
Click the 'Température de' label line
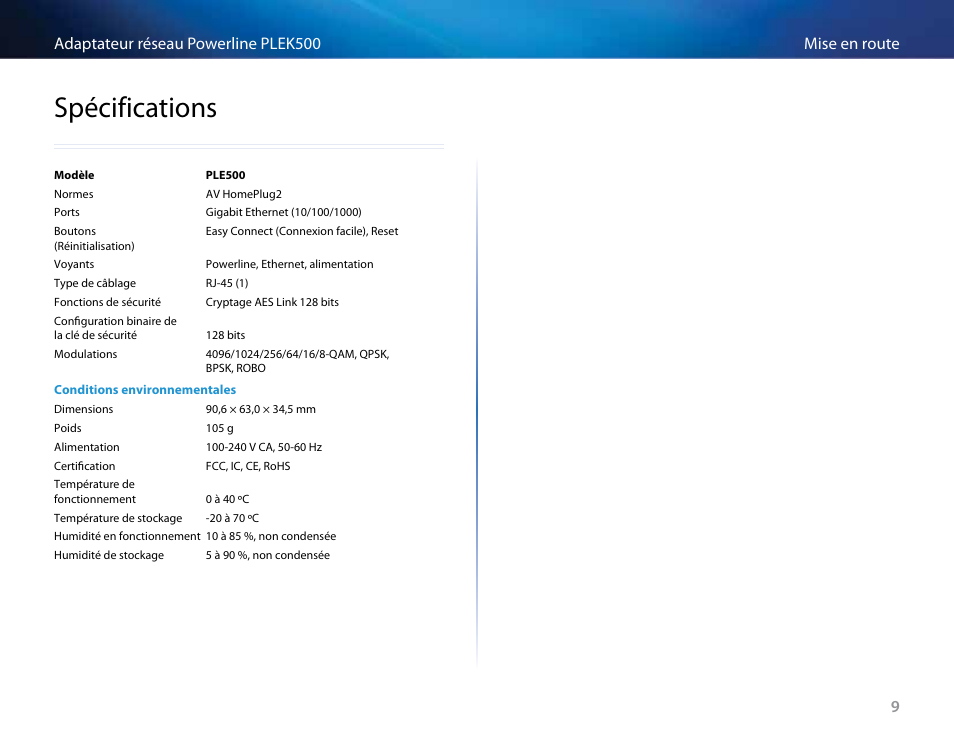(x=94, y=484)
